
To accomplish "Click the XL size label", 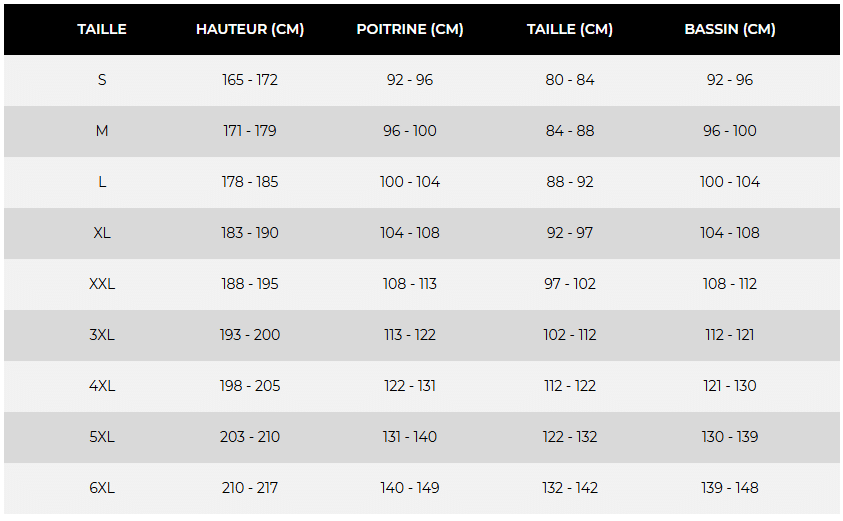I will tap(102, 233).
